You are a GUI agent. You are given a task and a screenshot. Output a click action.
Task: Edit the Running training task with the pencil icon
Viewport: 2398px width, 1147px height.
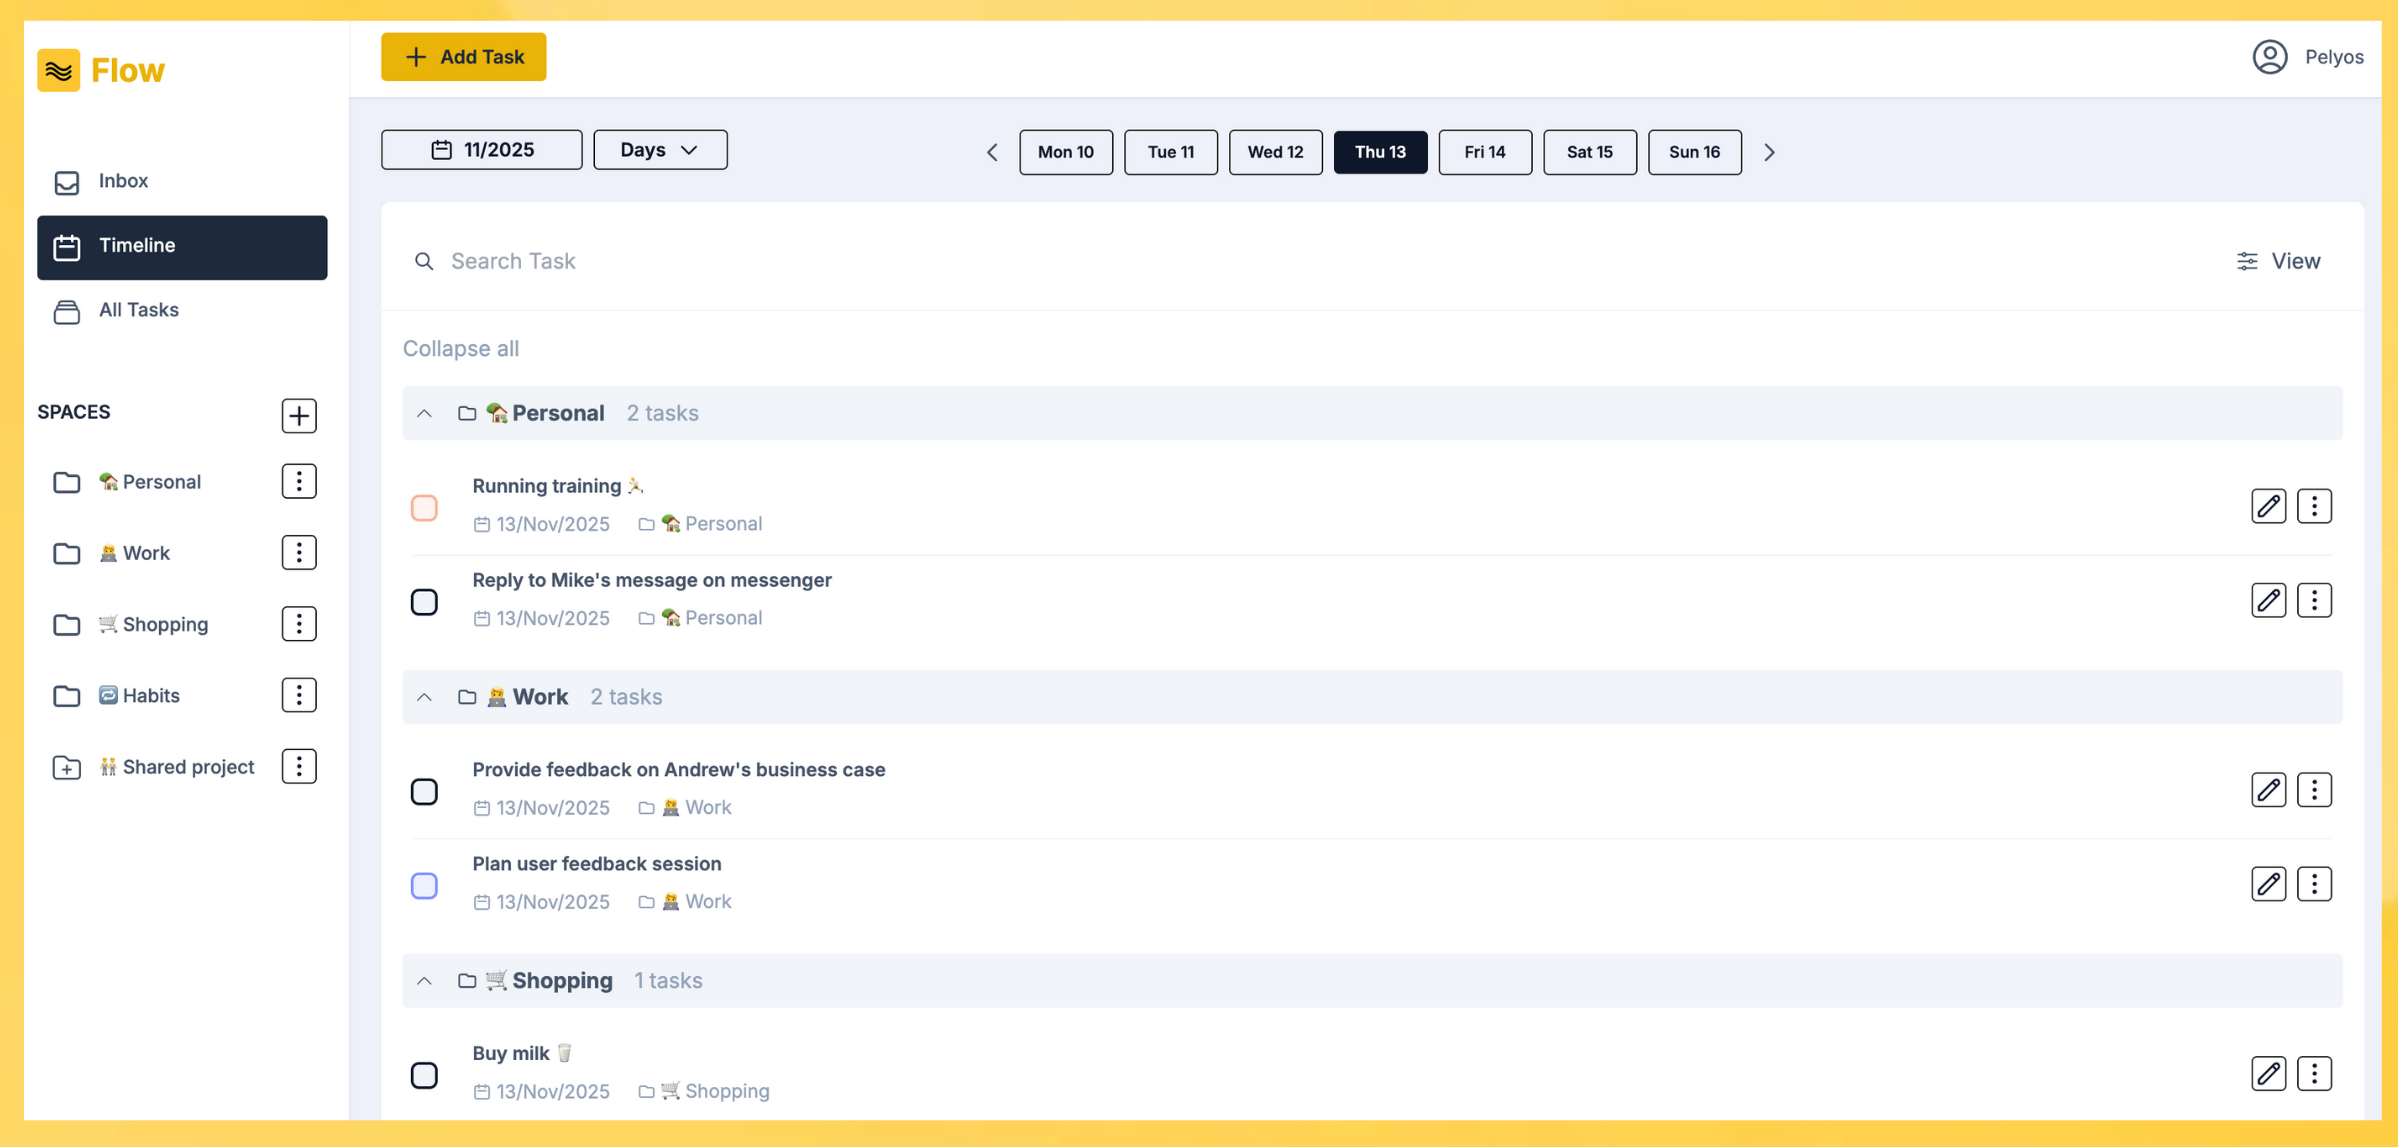click(x=2268, y=506)
